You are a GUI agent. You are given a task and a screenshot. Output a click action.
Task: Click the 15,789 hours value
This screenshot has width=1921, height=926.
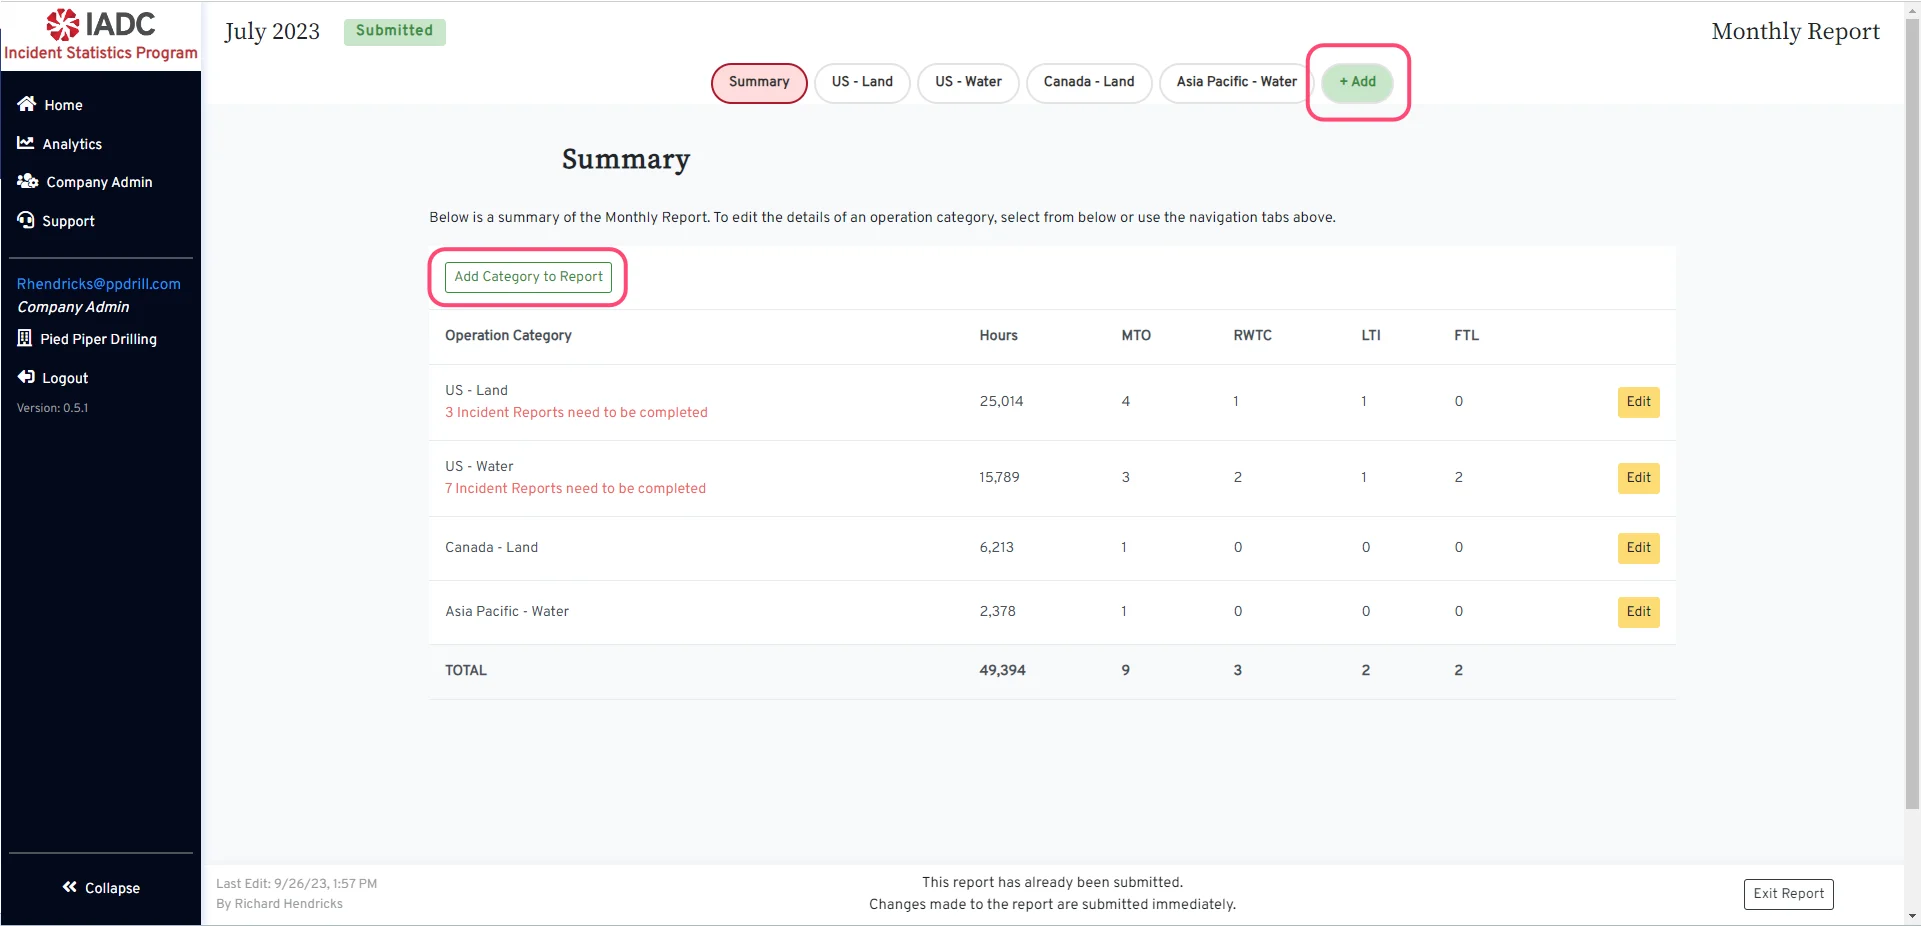(999, 478)
